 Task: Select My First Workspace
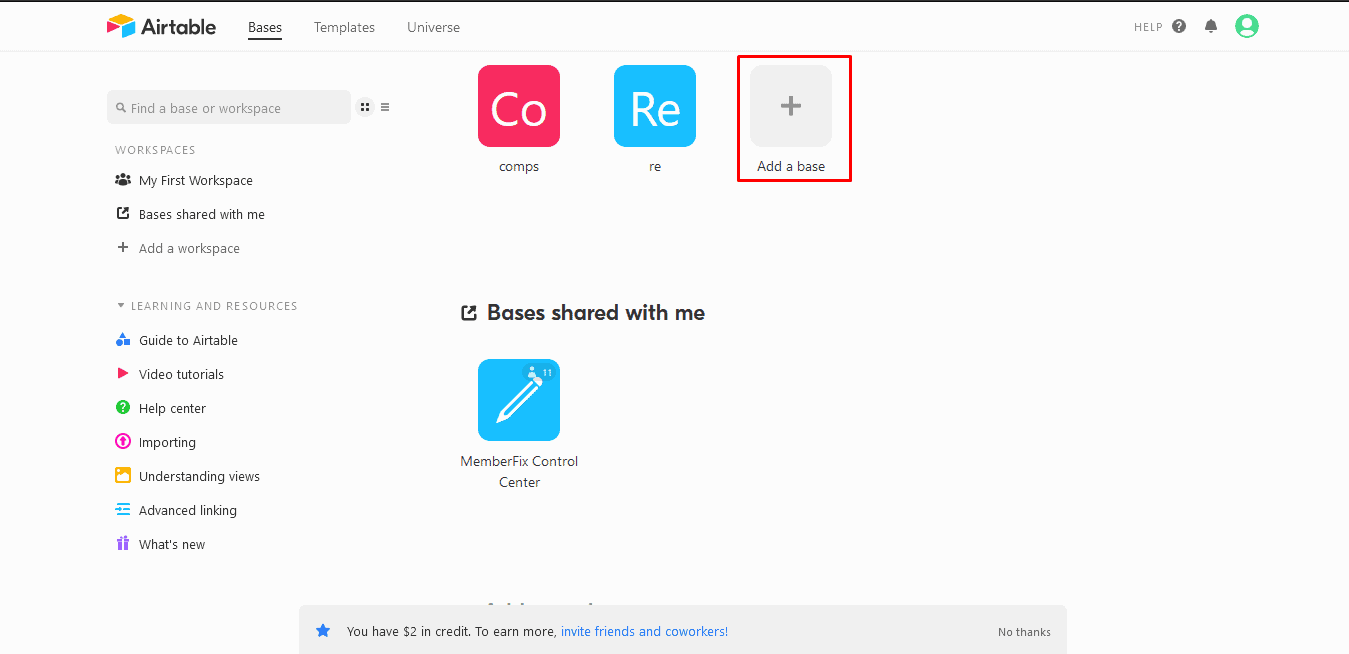tap(195, 181)
